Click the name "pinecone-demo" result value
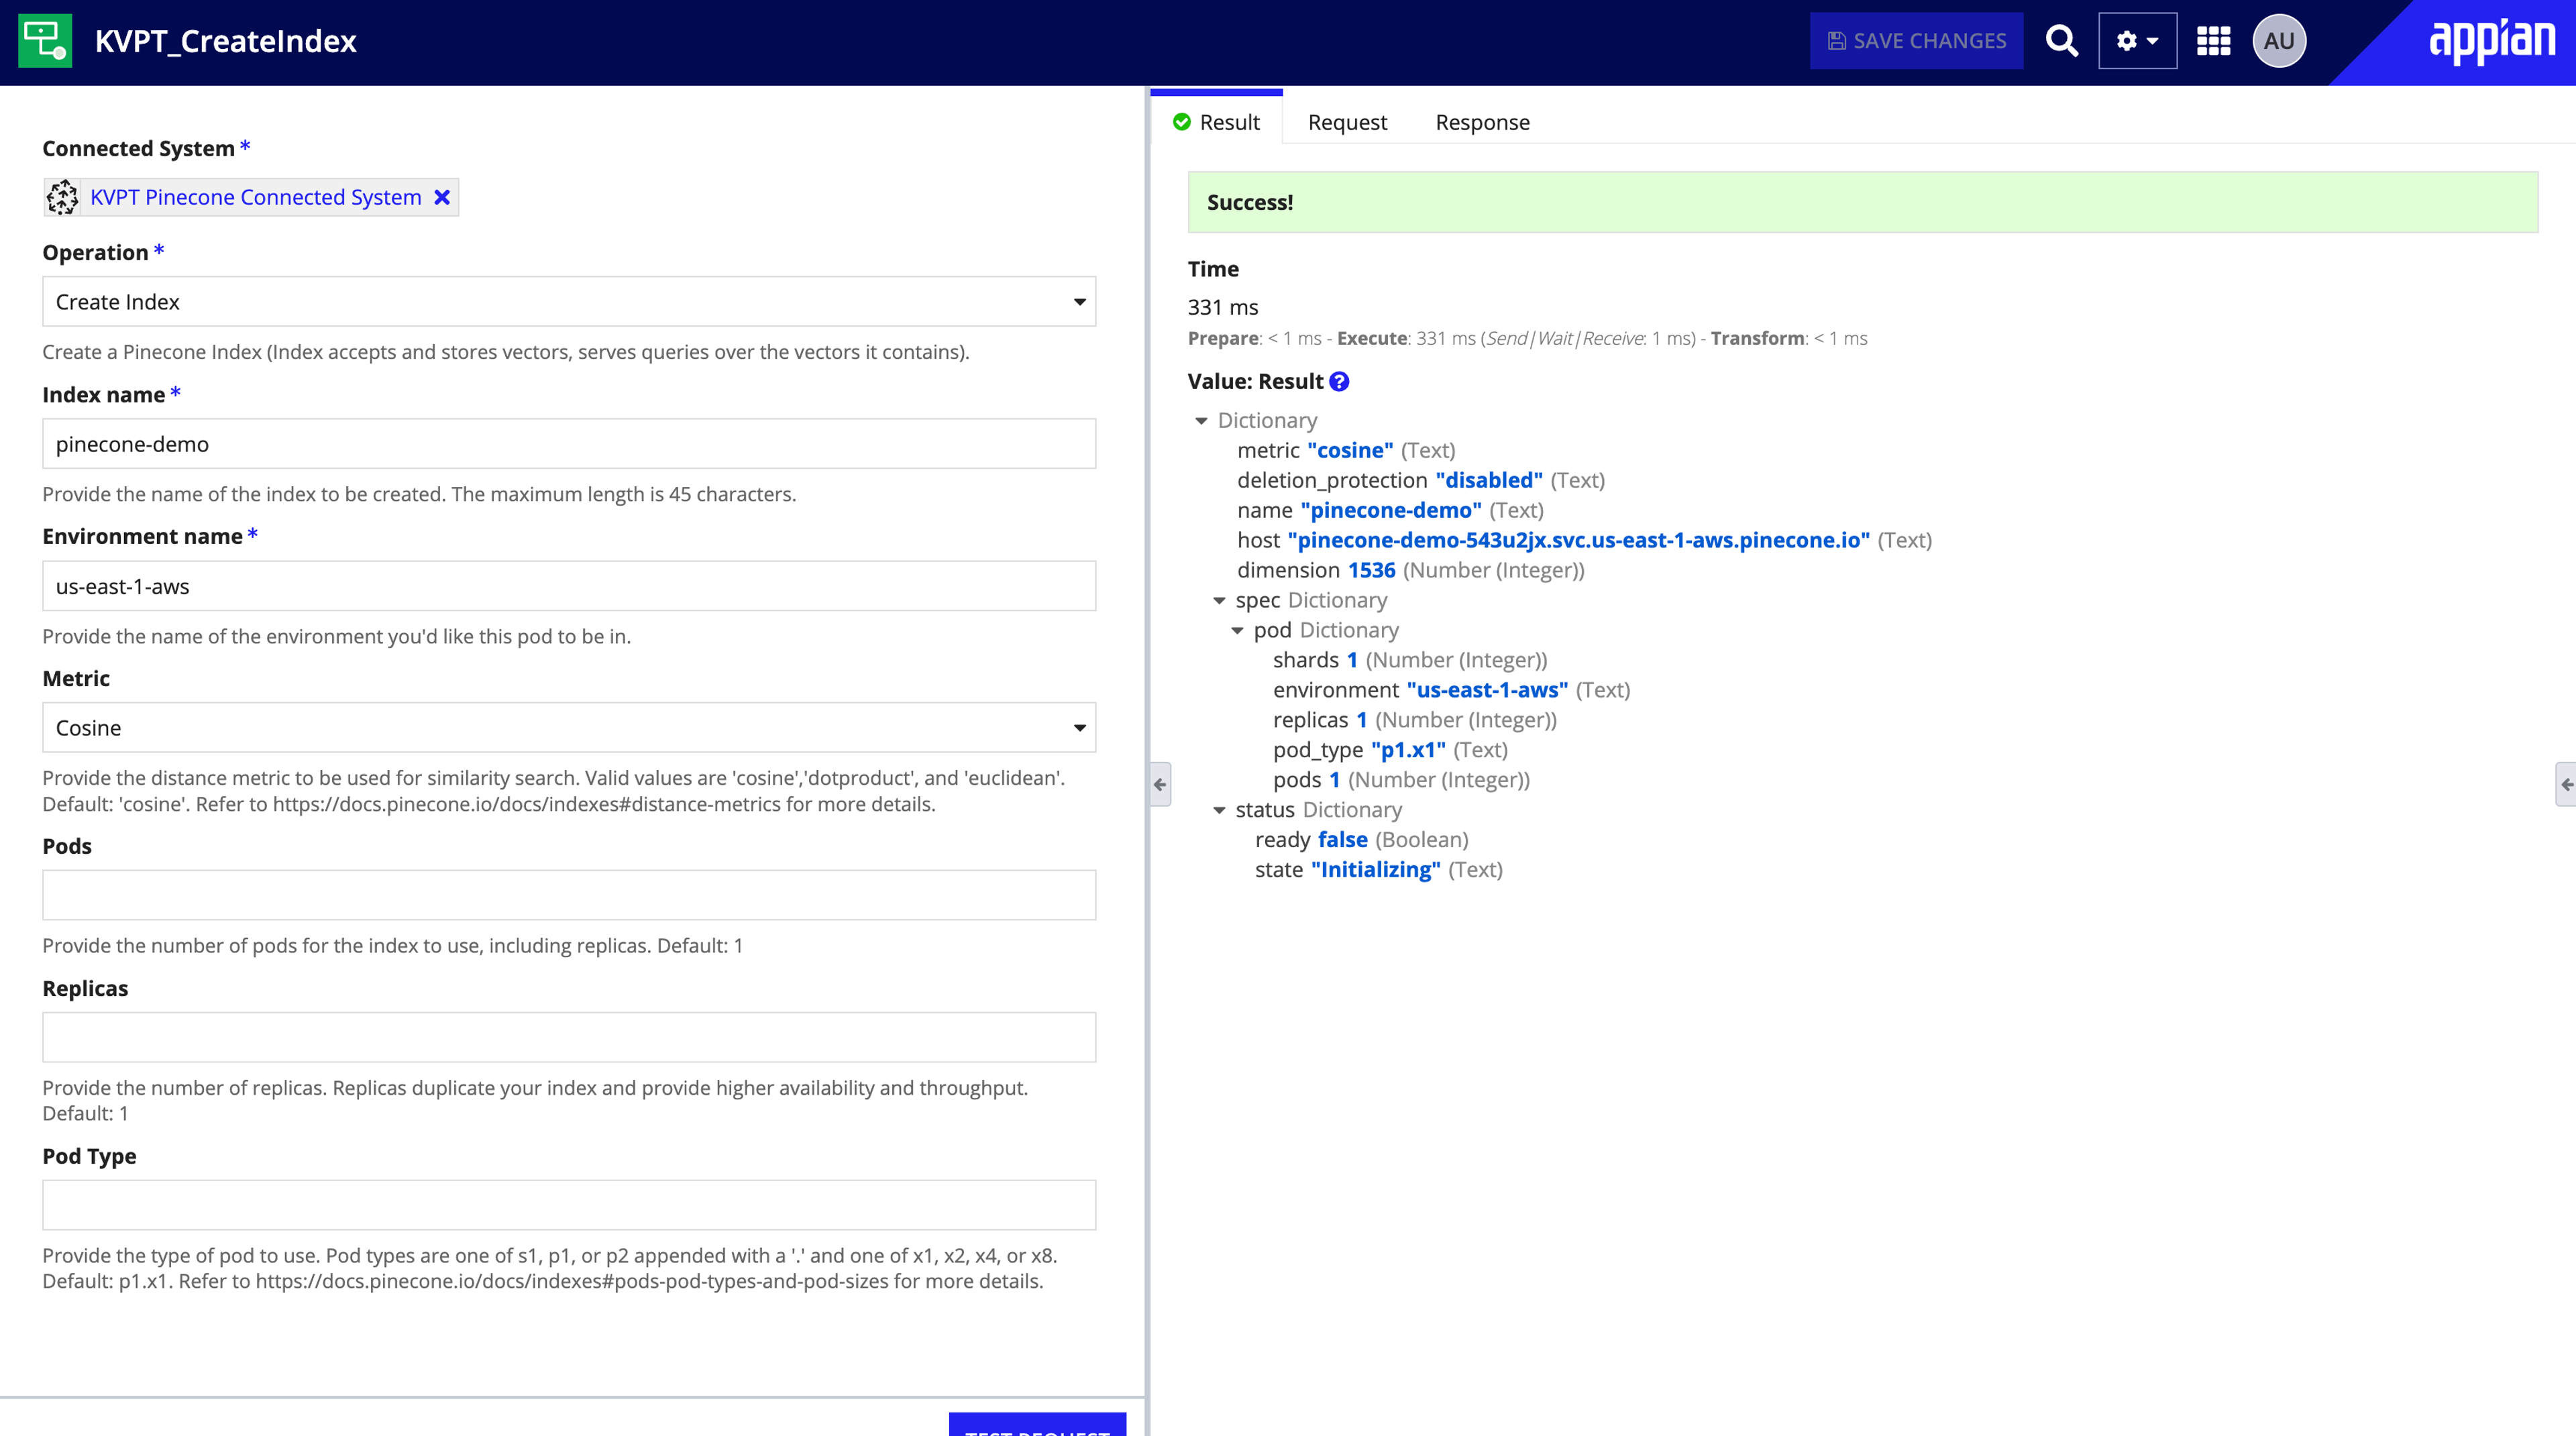 click(1391, 510)
